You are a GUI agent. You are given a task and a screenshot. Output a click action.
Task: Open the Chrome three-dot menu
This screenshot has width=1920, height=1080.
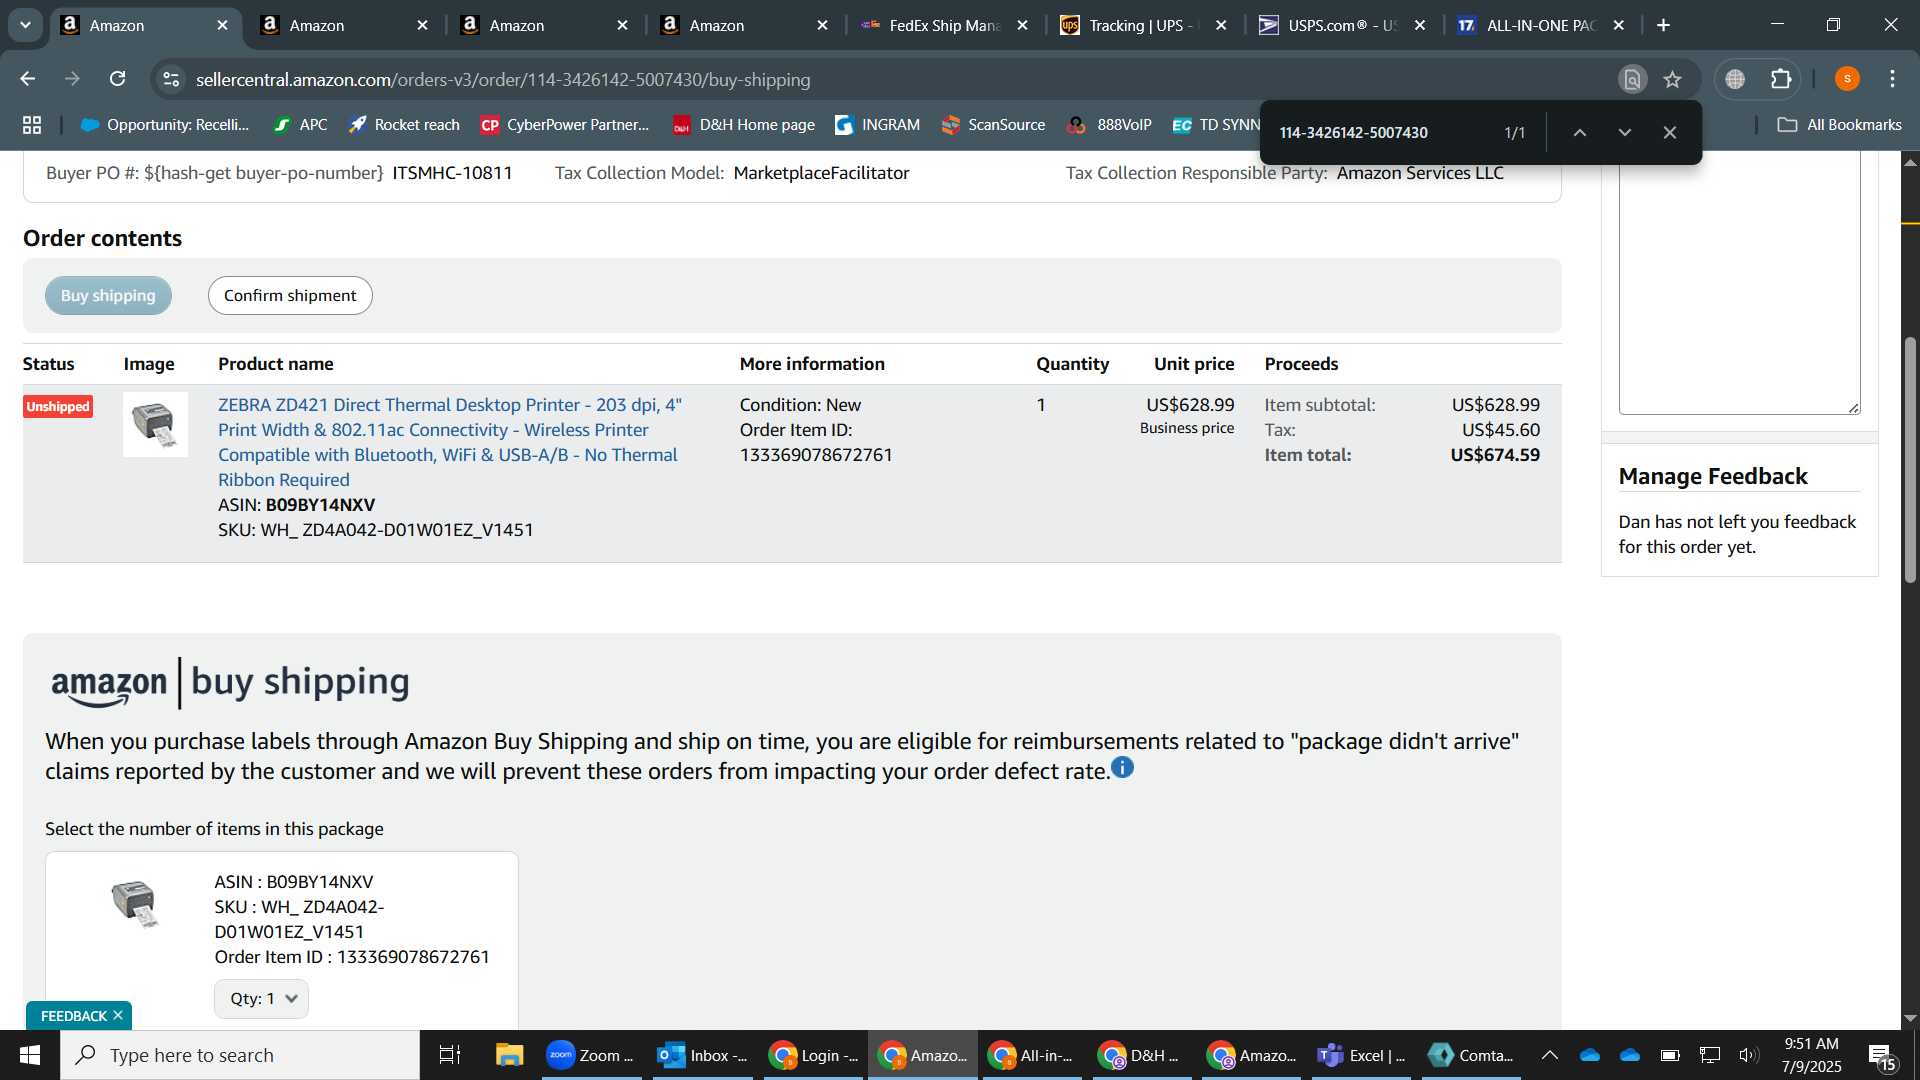click(1893, 79)
